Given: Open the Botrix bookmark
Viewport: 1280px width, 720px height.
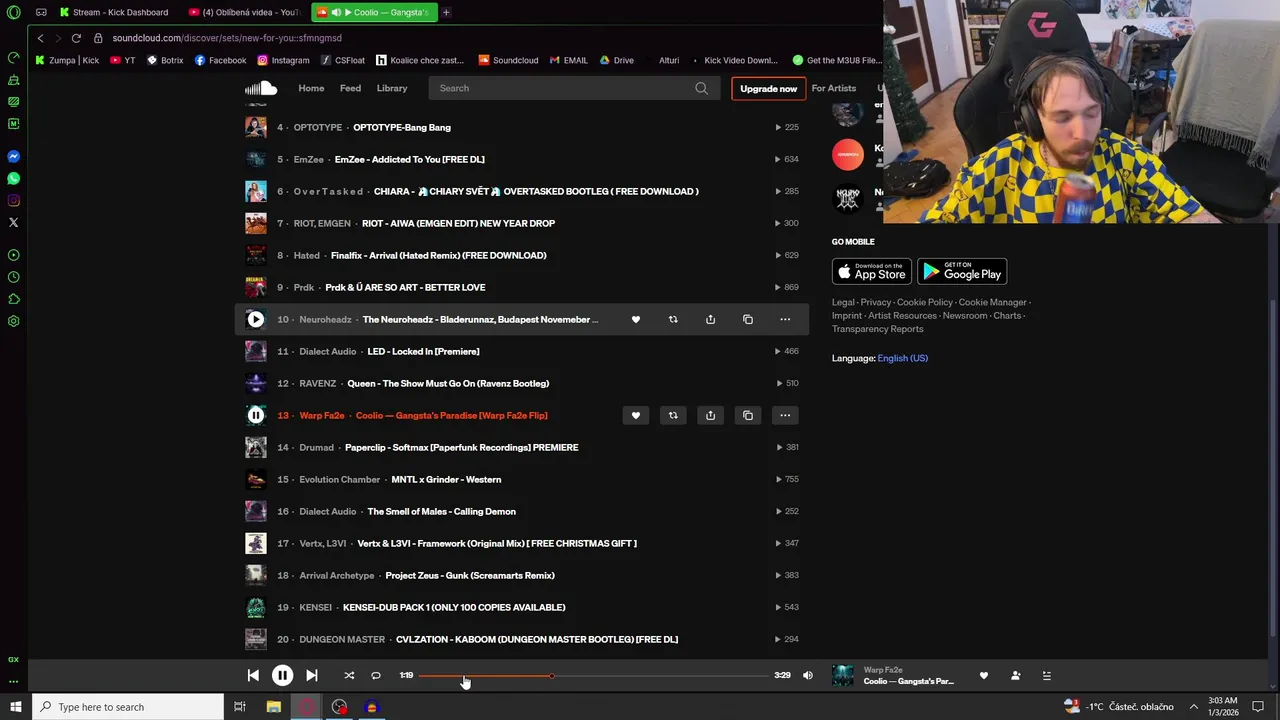Looking at the screenshot, I should 165,60.
